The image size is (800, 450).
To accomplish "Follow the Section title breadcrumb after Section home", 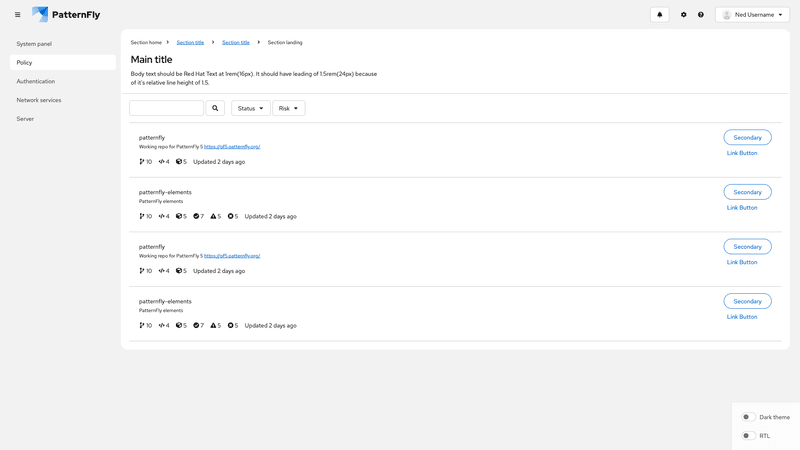I will tap(190, 42).
